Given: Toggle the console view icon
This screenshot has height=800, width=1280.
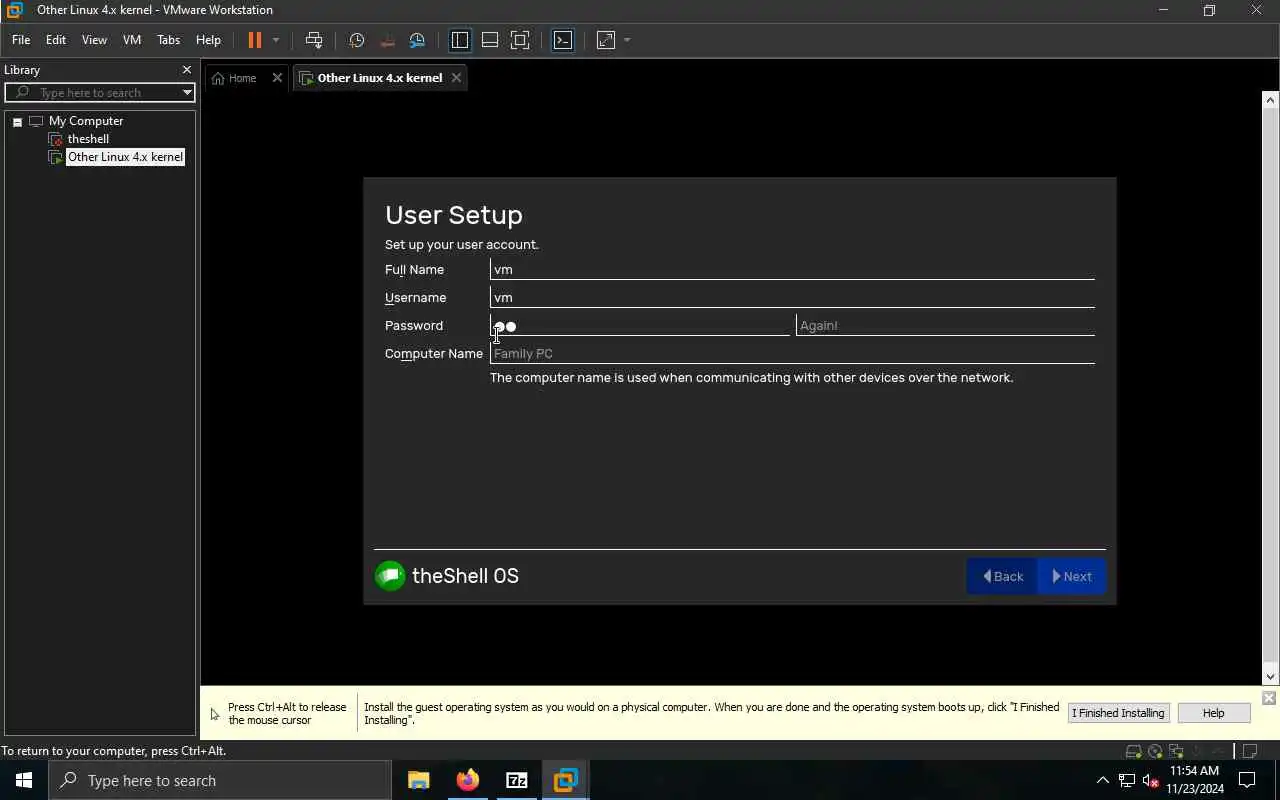Looking at the screenshot, I should pyautogui.click(x=563, y=40).
